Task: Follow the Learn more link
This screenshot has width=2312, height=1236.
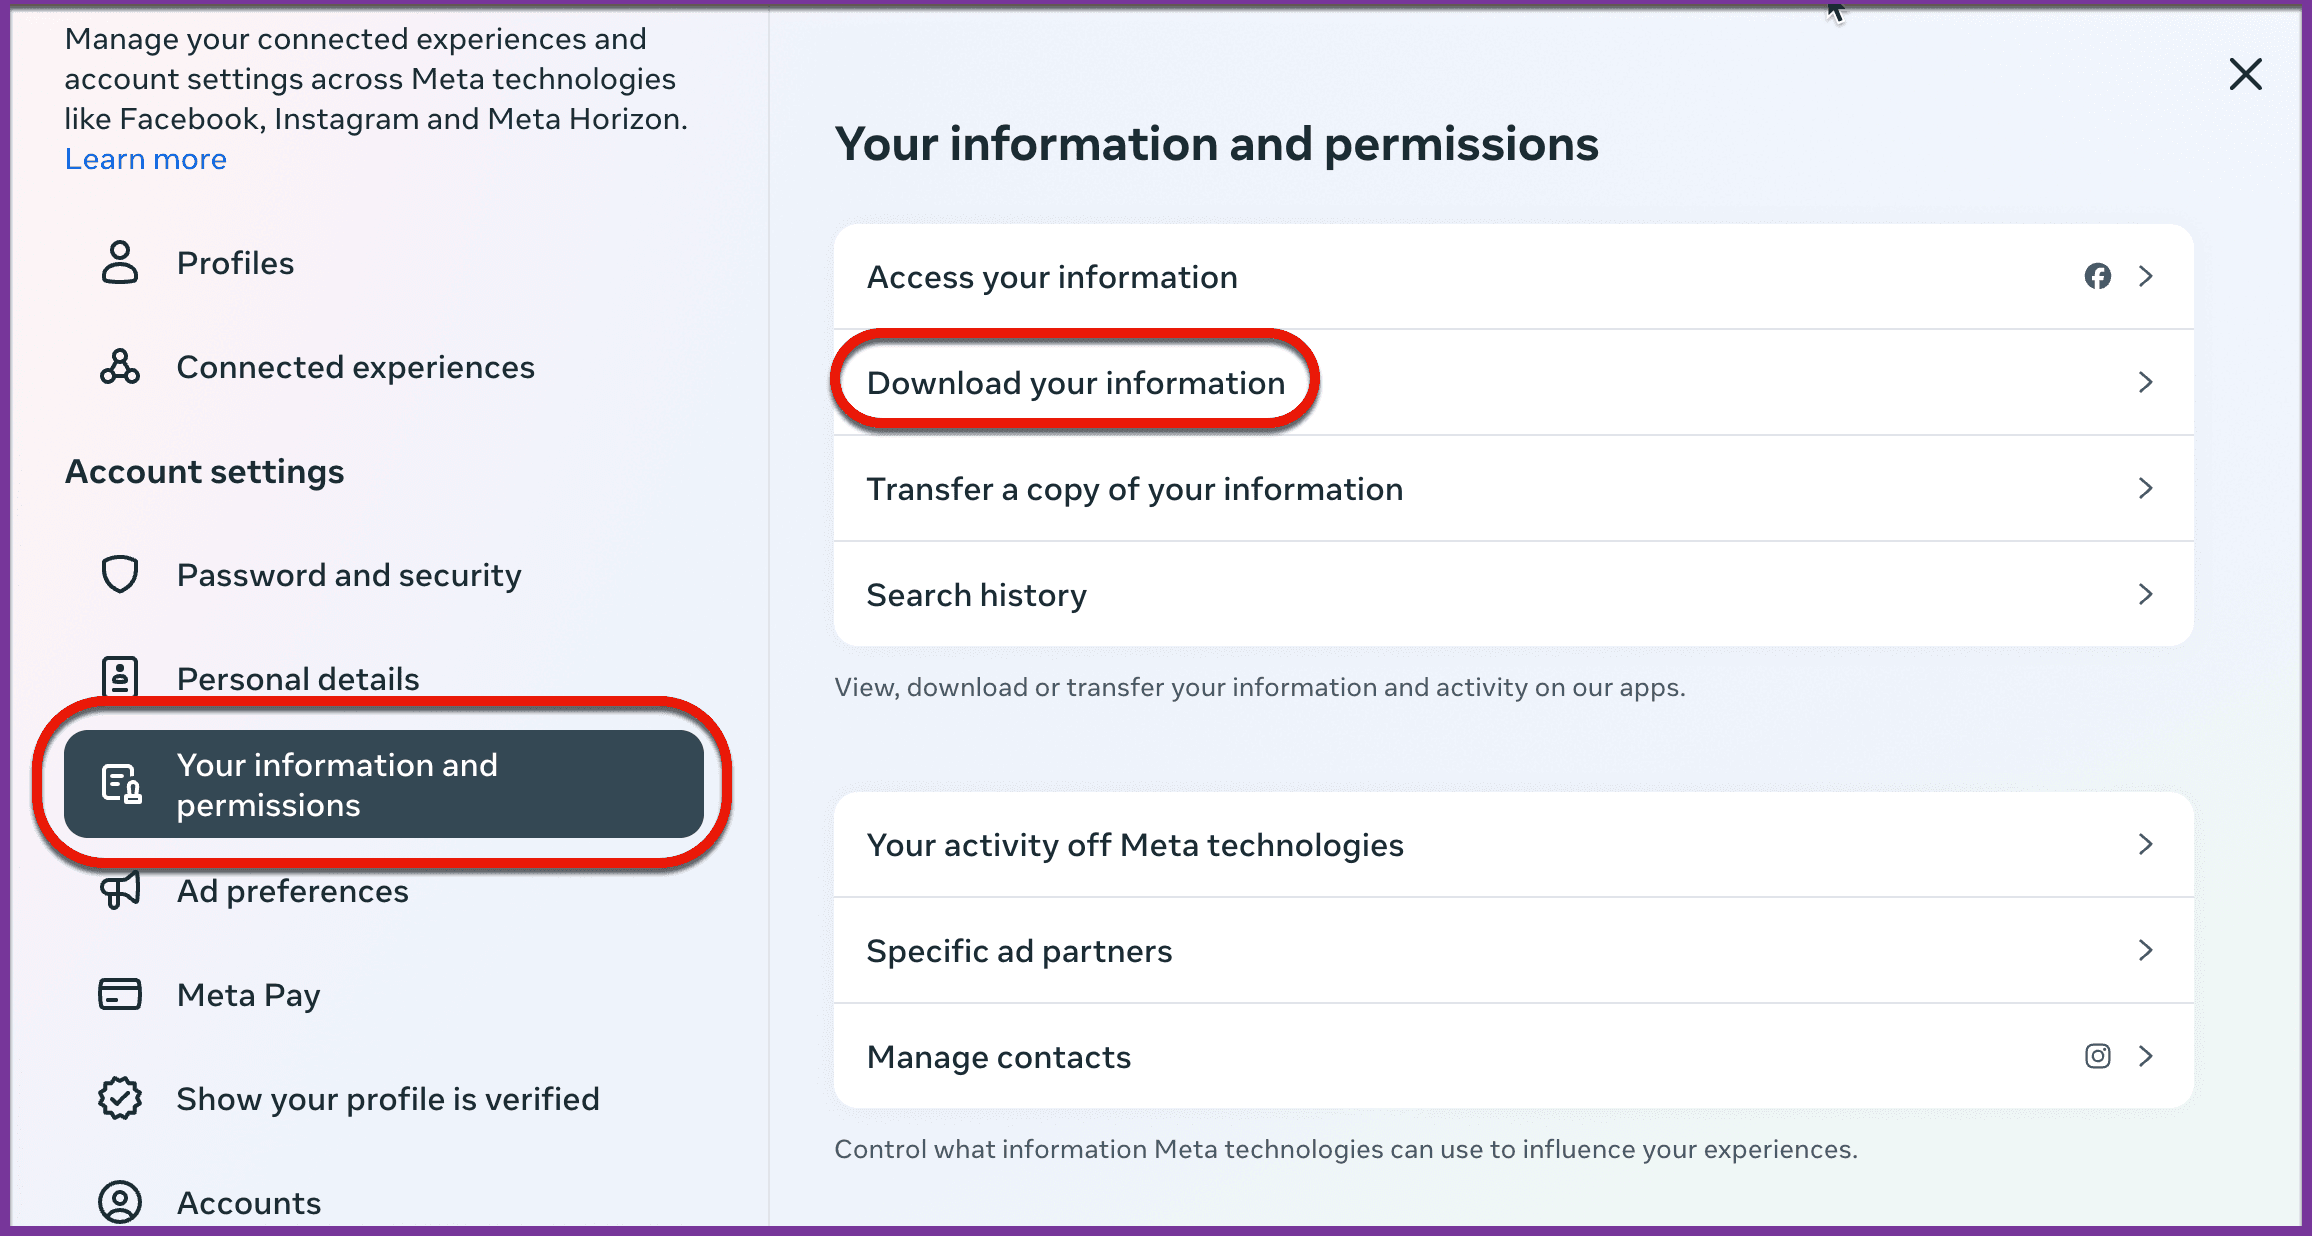Action: coord(146,159)
